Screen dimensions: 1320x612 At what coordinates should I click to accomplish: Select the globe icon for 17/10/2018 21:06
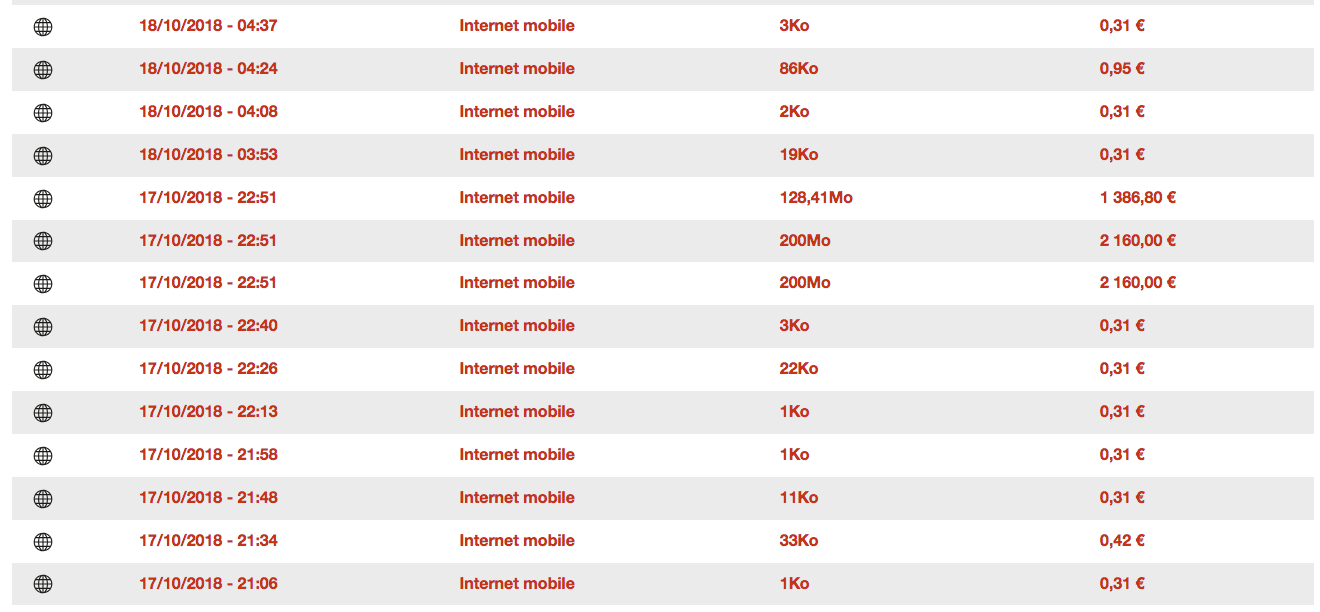pos(43,585)
